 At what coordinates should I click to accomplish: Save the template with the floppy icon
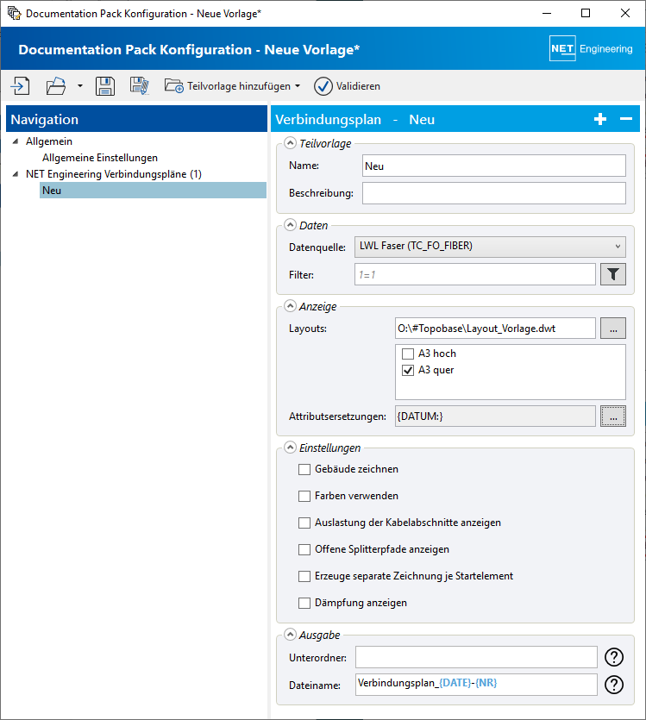pos(105,86)
